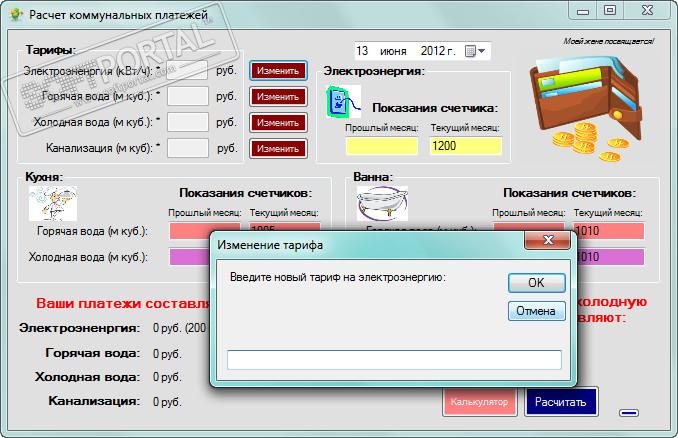Click the Расчитать button

click(x=561, y=402)
